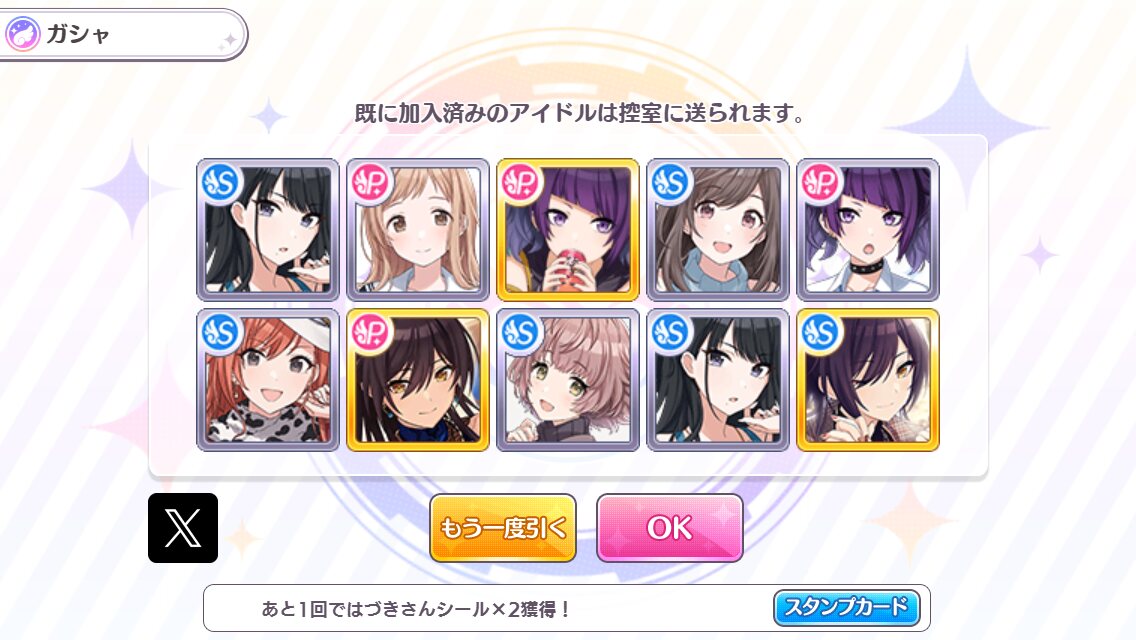Select the orange-haired idol in cow print
The width and height of the screenshot is (1136, 640).
(268, 380)
